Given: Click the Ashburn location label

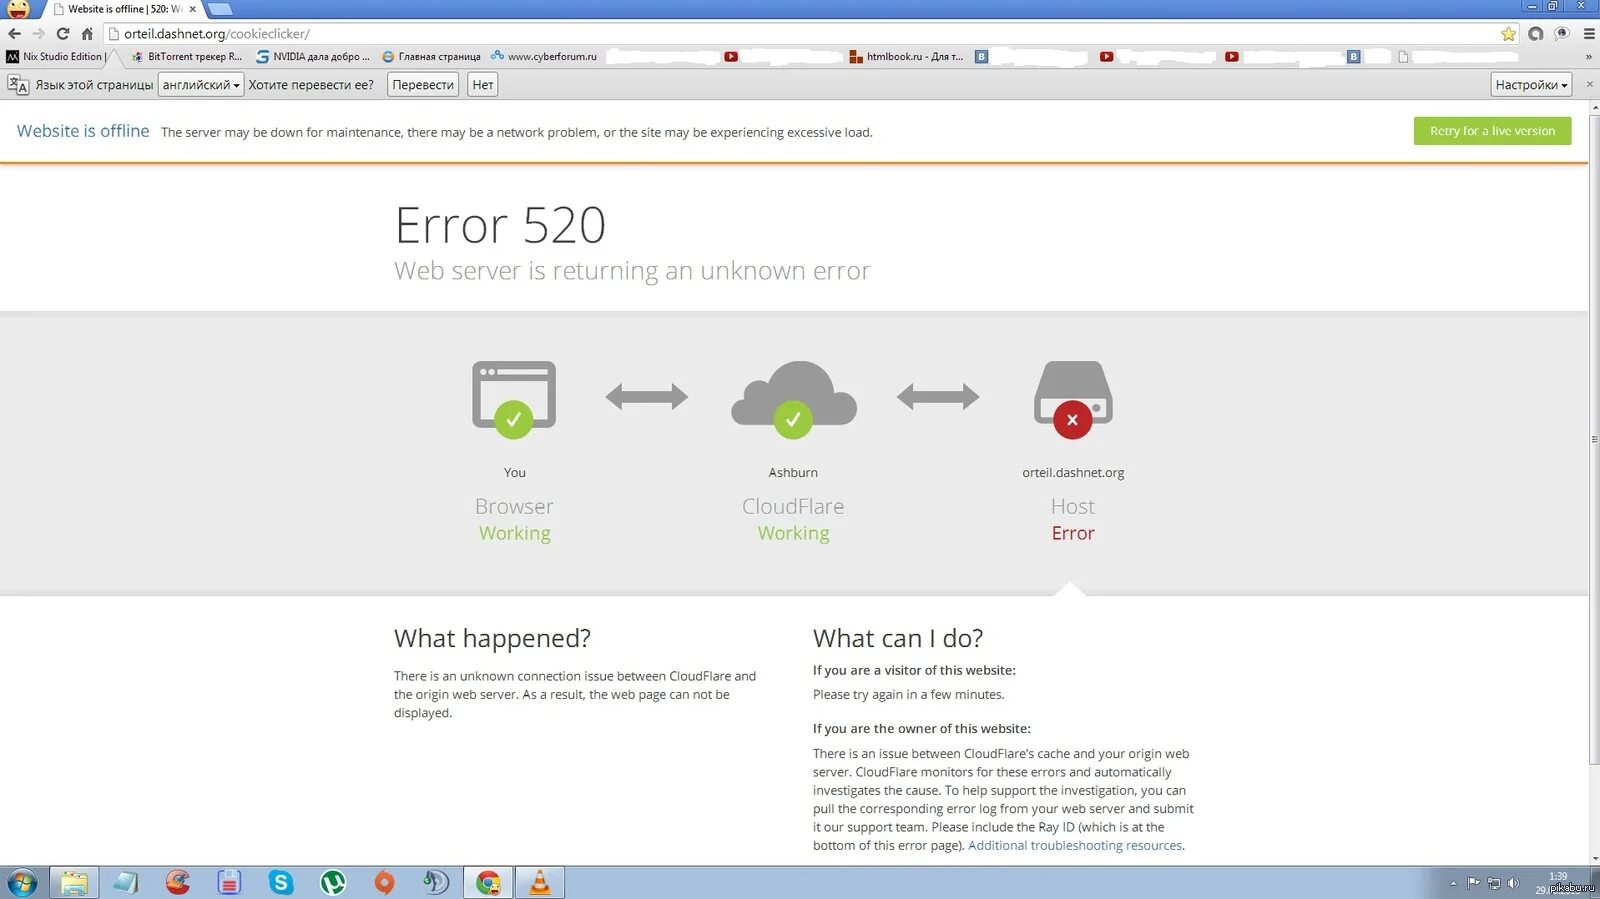Looking at the screenshot, I should [x=793, y=473].
